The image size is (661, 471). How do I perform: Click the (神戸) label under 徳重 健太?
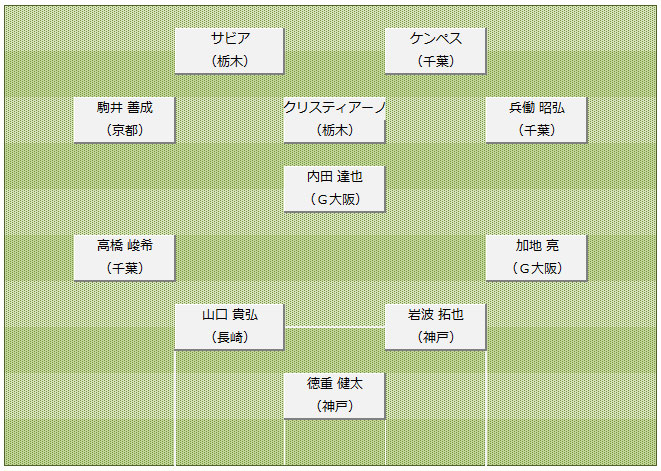pyautogui.click(x=334, y=406)
